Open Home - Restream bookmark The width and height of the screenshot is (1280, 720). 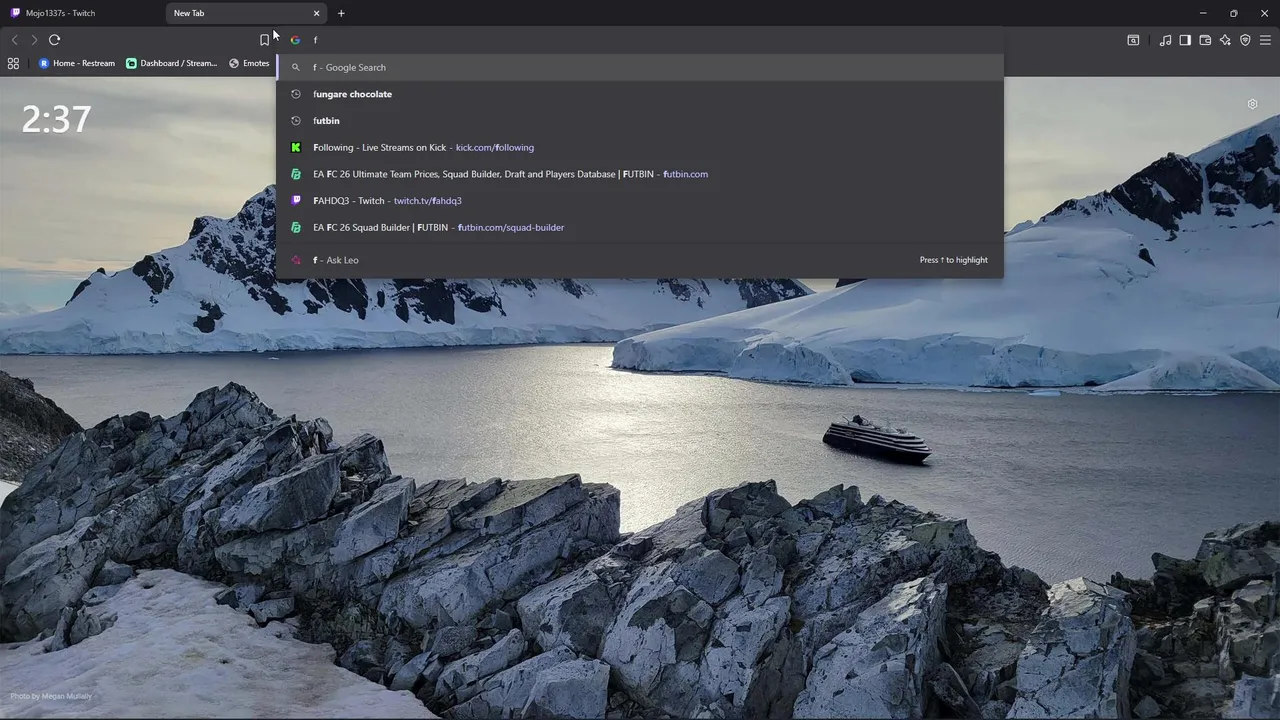click(x=77, y=63)
